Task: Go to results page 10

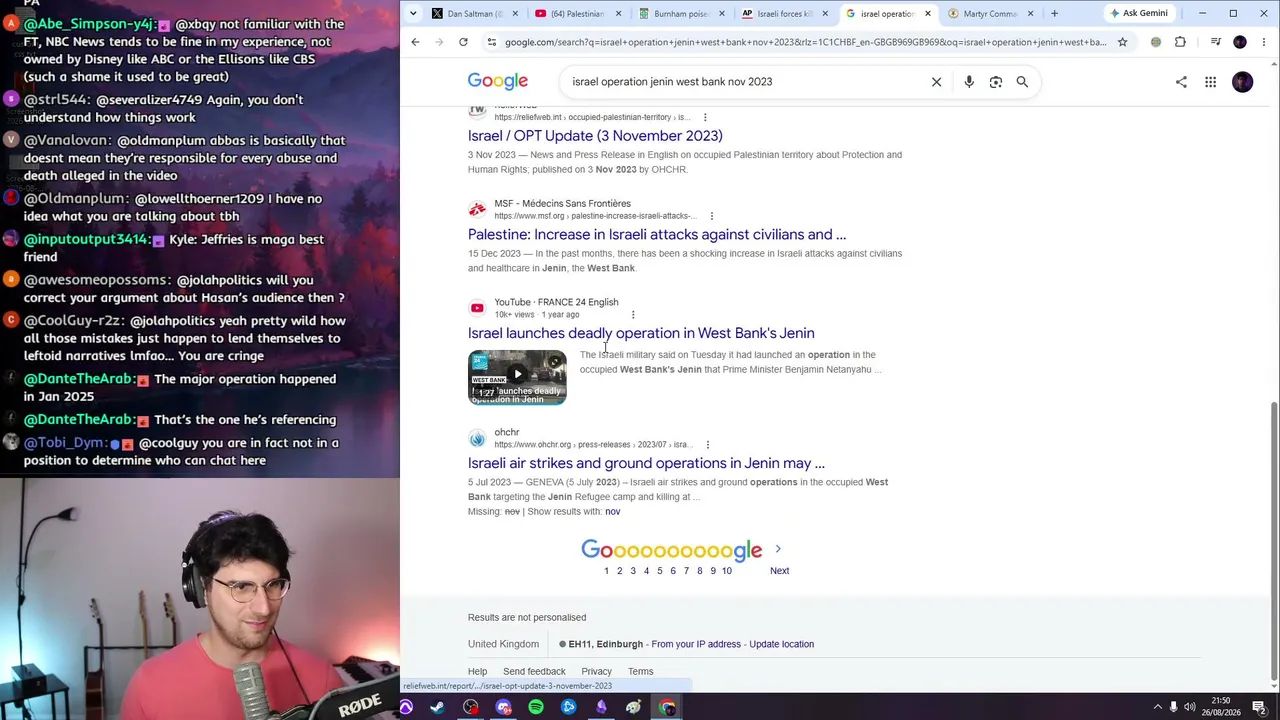Action: 726,571
